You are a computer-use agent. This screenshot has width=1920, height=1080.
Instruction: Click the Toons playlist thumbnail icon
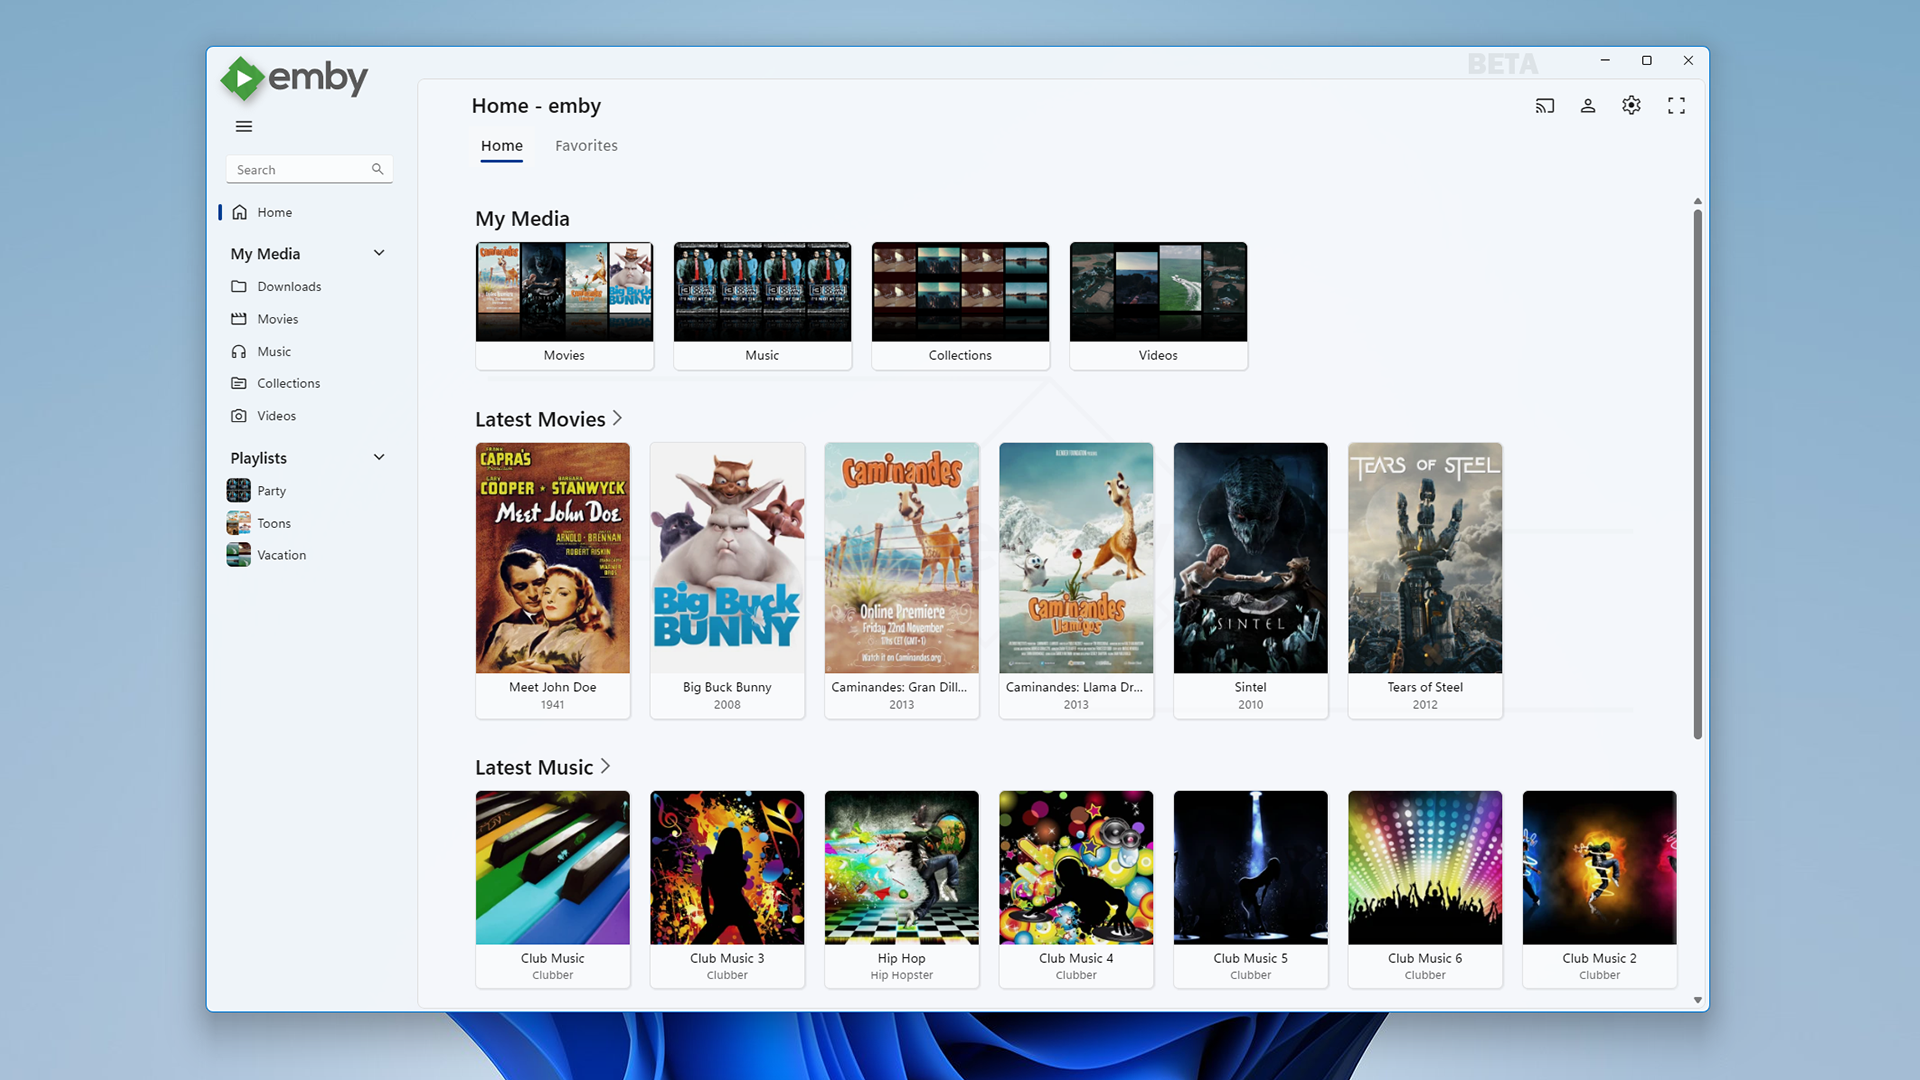[239, 523]
